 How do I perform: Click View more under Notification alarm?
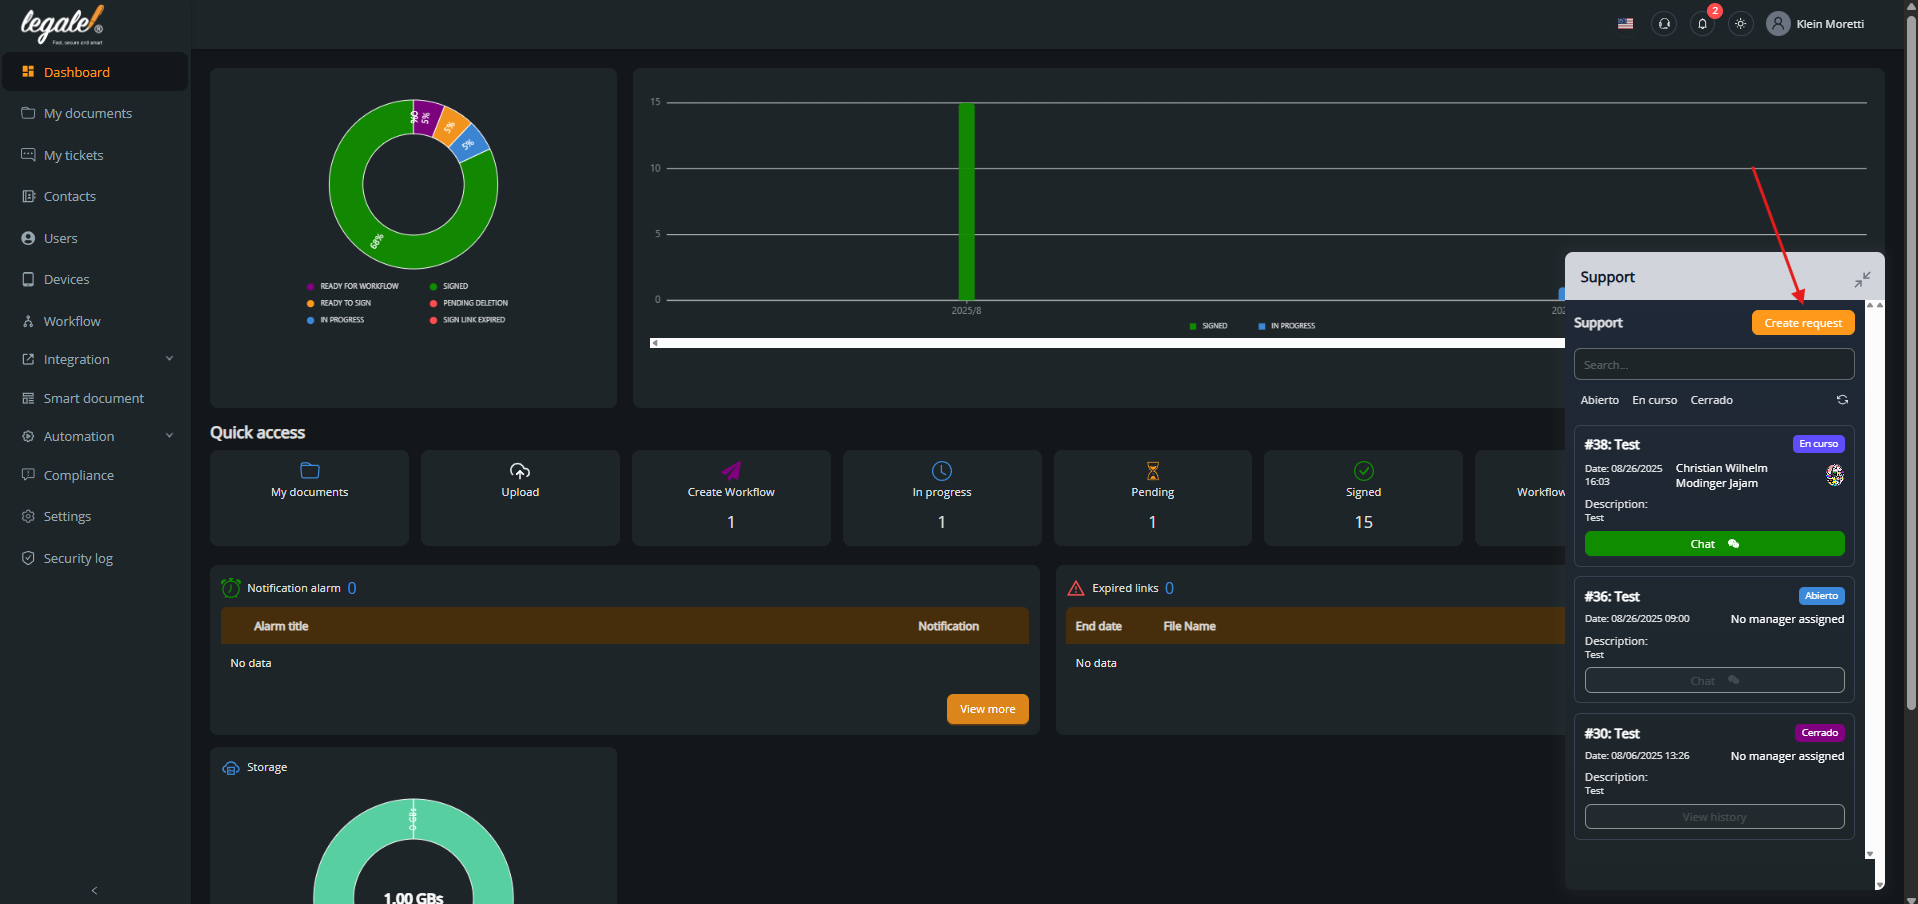(988, 709)
